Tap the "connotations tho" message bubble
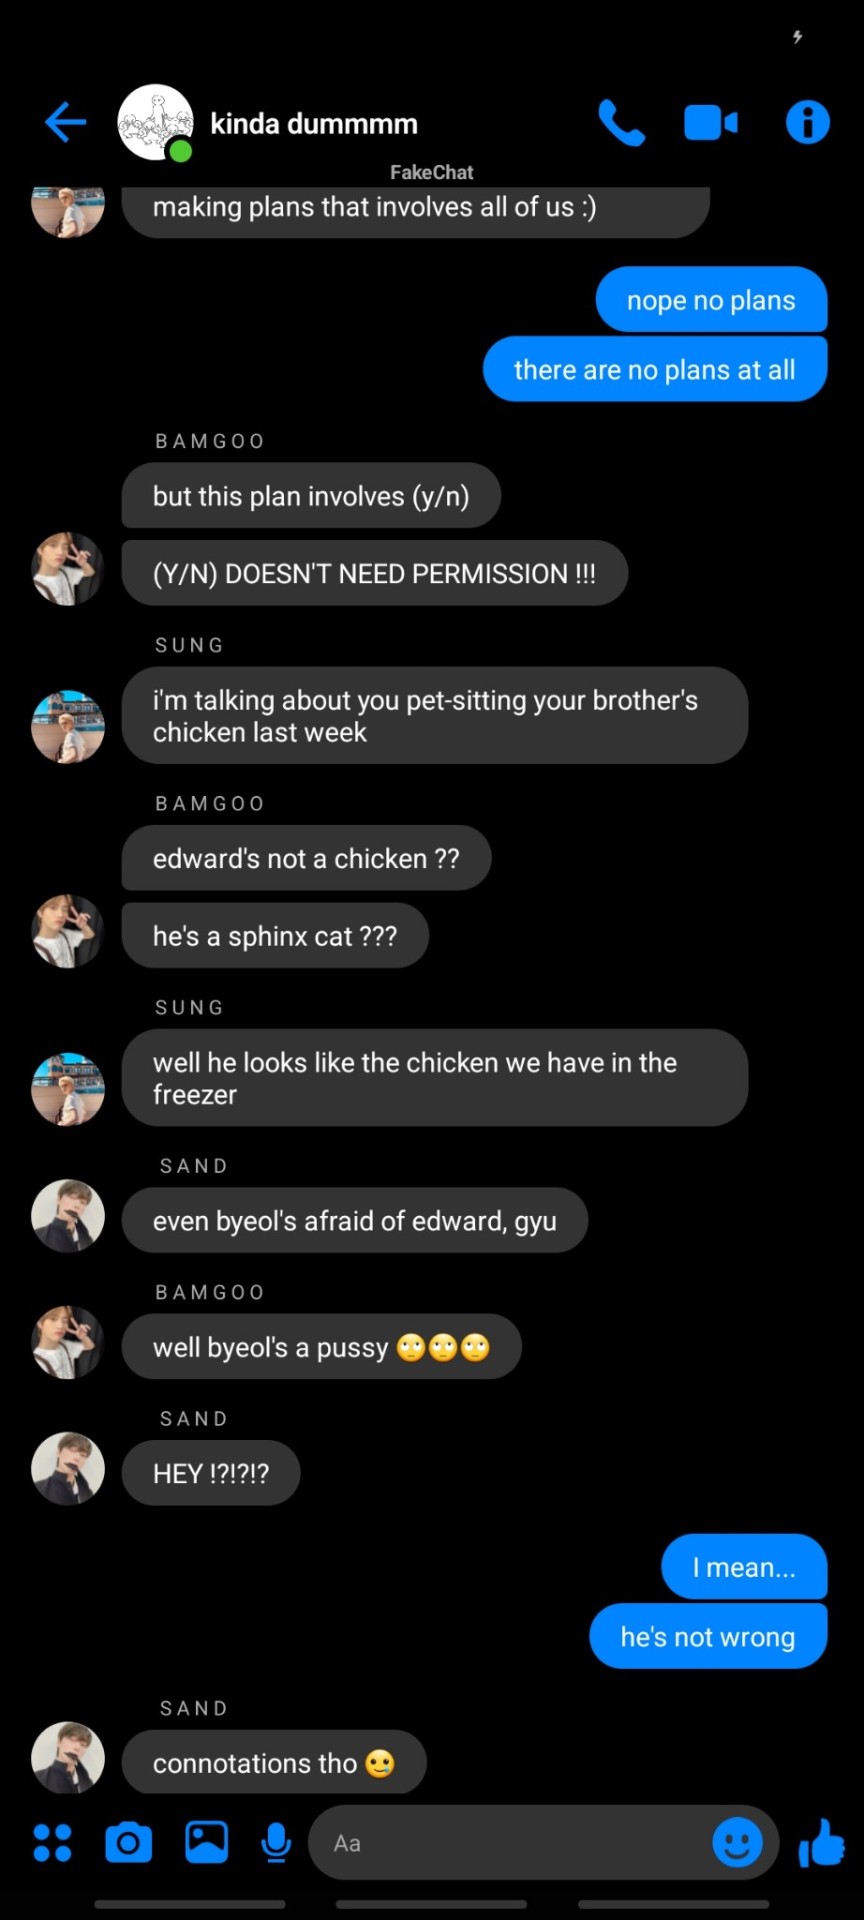 [274, 1763]
